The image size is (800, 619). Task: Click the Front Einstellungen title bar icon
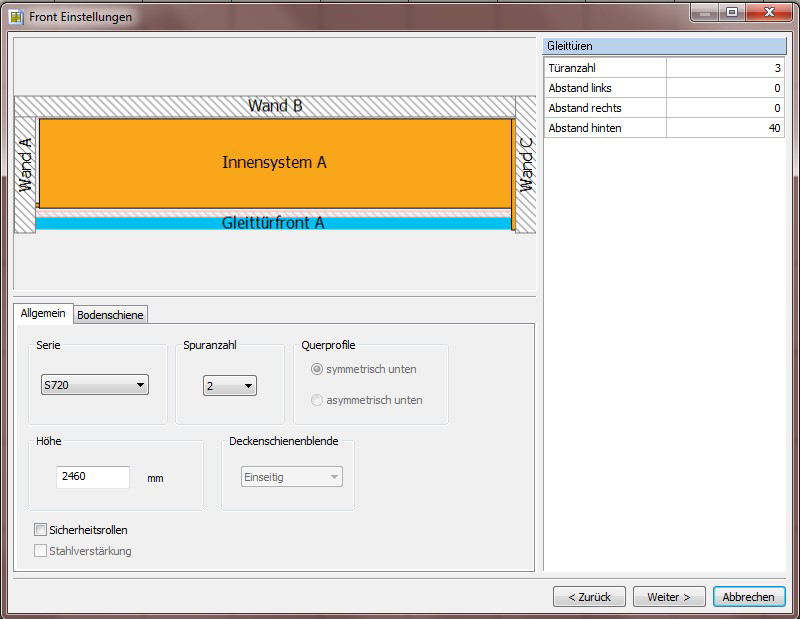click(14, 16)
